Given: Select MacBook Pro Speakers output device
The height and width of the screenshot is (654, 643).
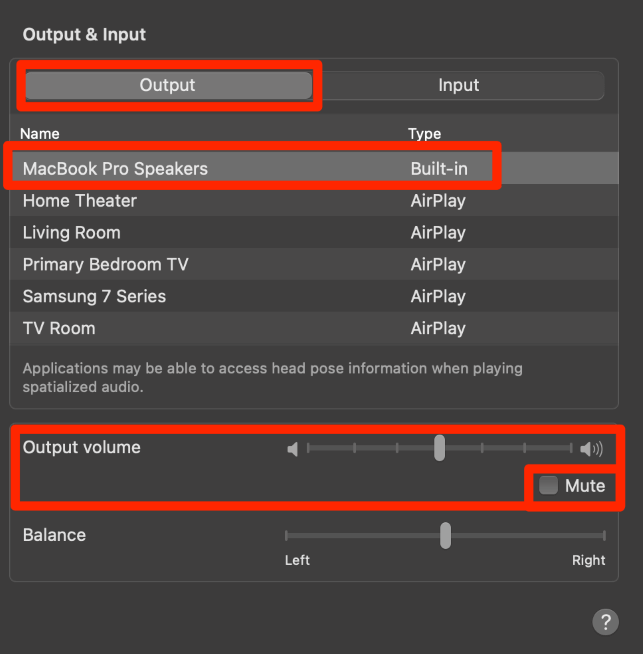Looking at the screenshot, I should pos(116,169).
